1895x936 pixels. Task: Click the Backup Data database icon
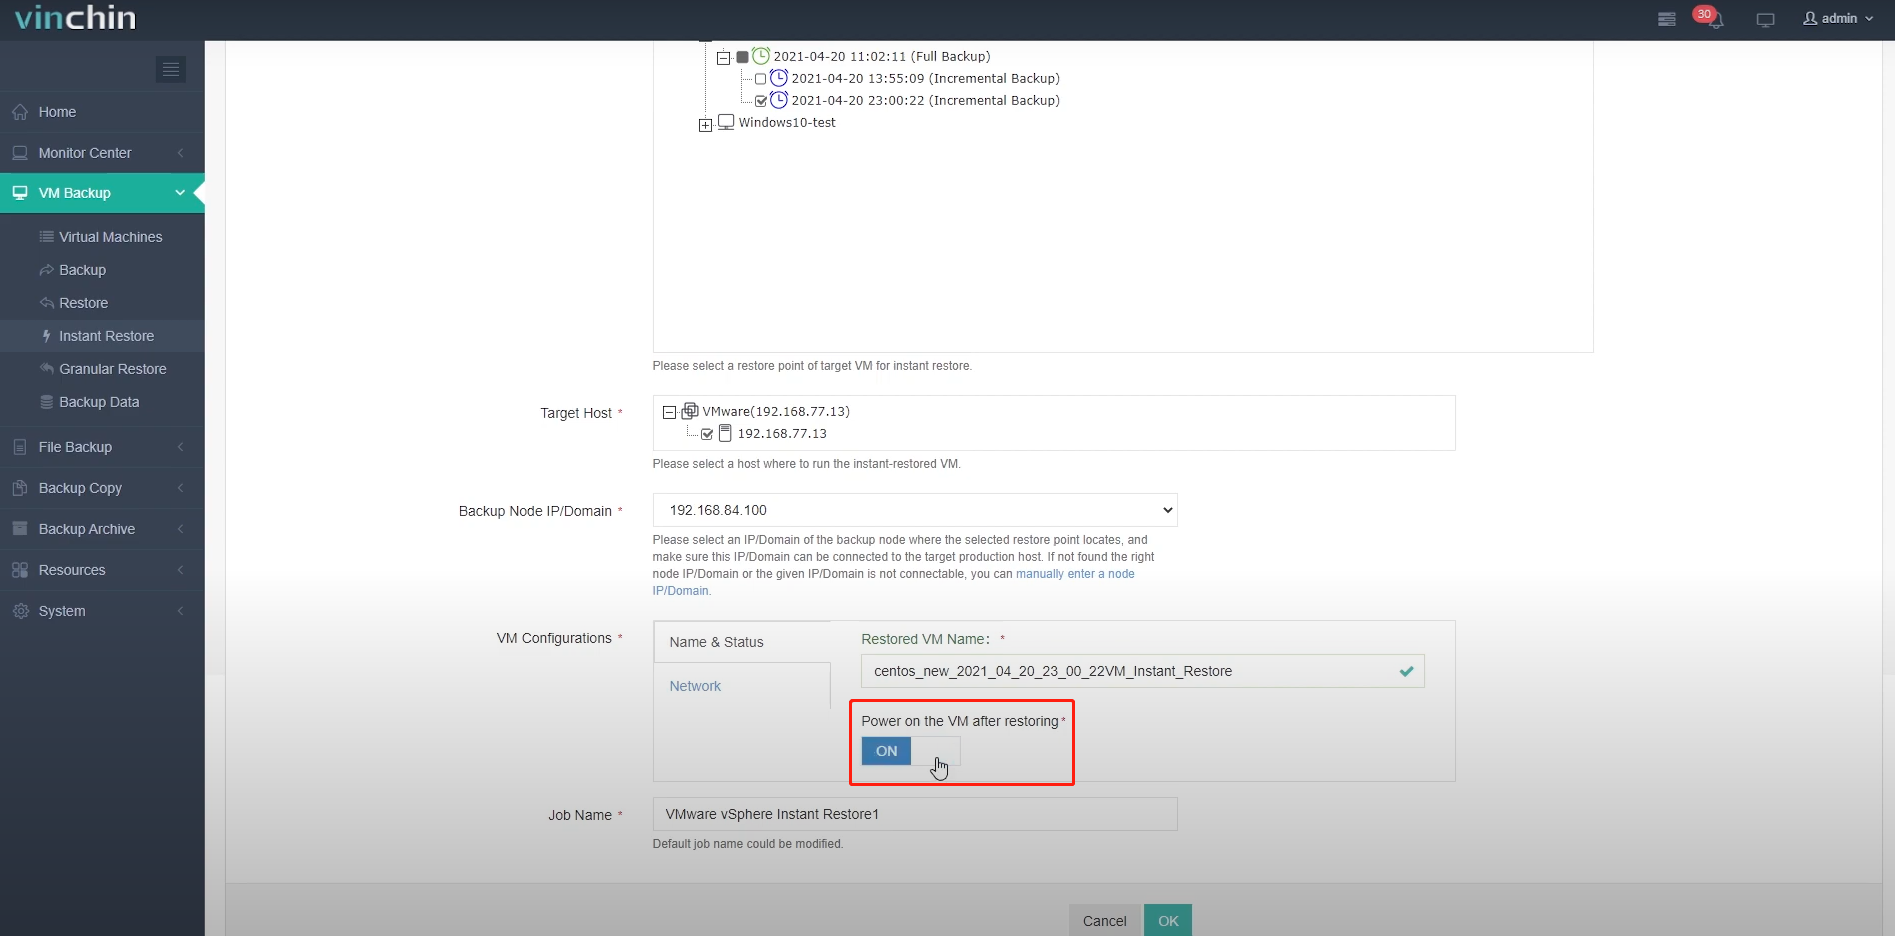[46, 402]
